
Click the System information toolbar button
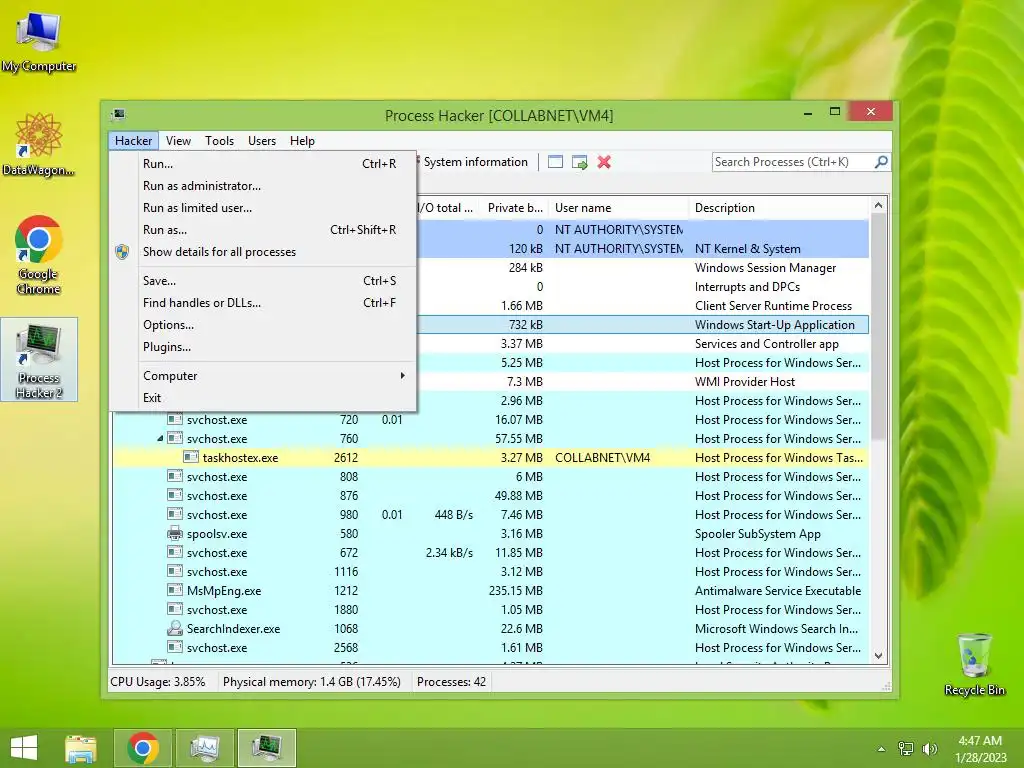pos(475,162)
